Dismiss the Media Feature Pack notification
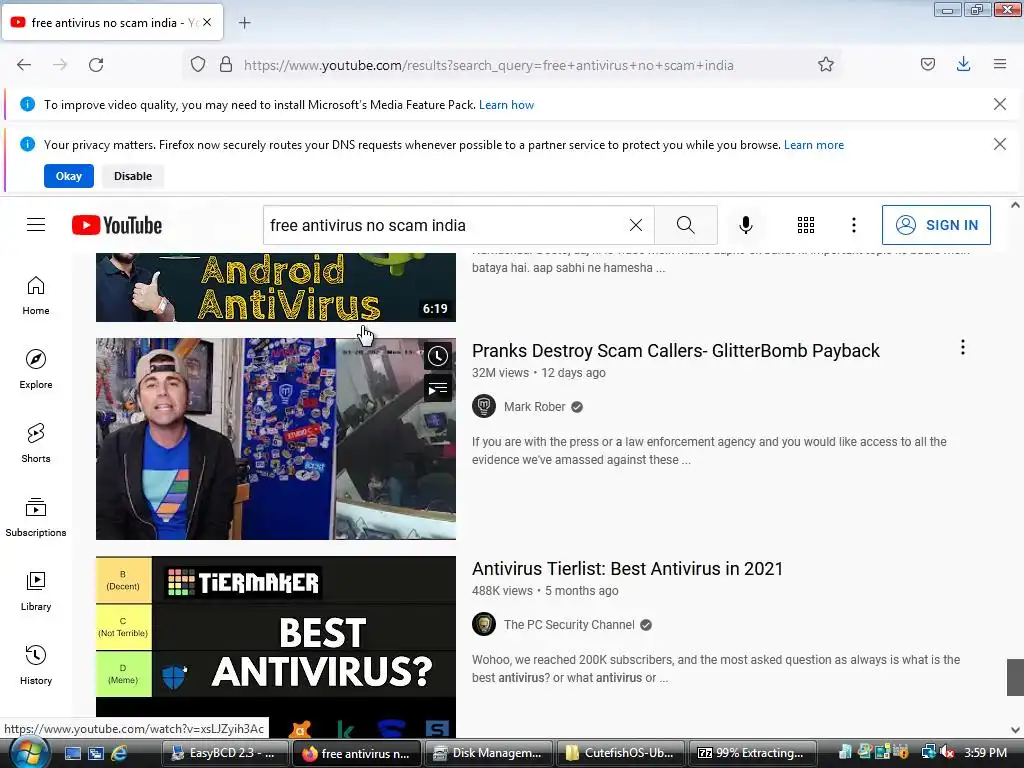The height and width of the screenshot is (768, 1024). (999, 104)
